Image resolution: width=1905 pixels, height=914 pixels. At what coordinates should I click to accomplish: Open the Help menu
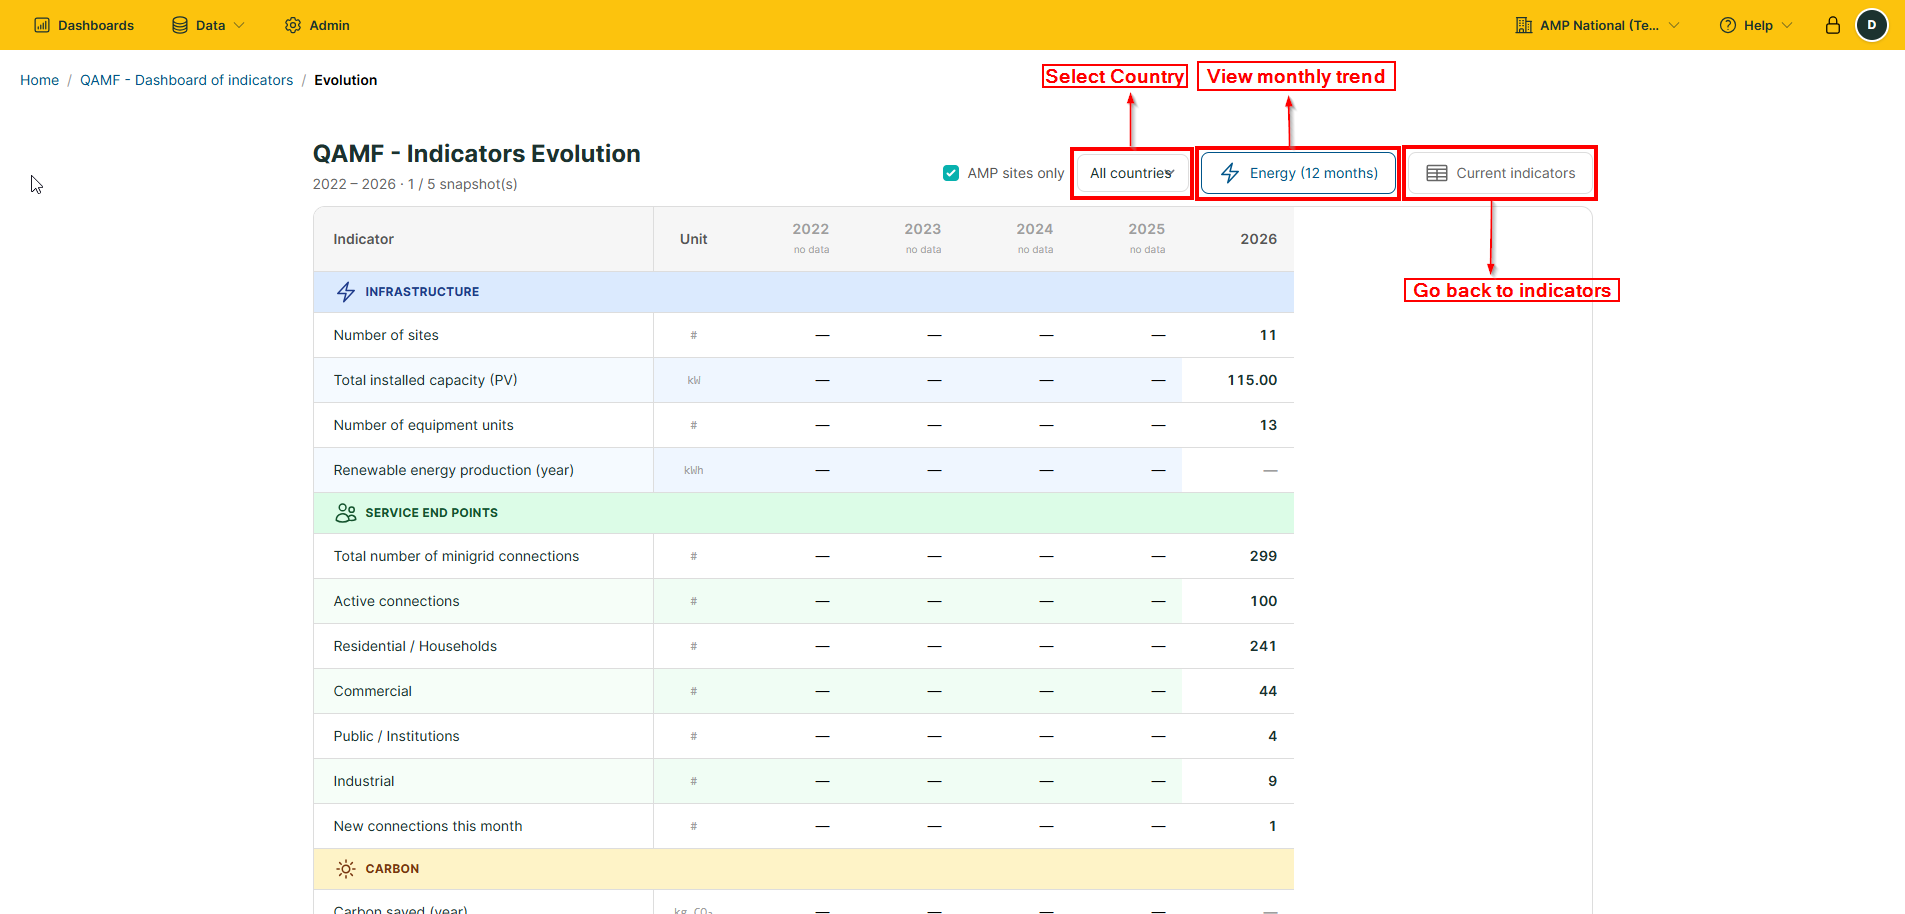1756,25
